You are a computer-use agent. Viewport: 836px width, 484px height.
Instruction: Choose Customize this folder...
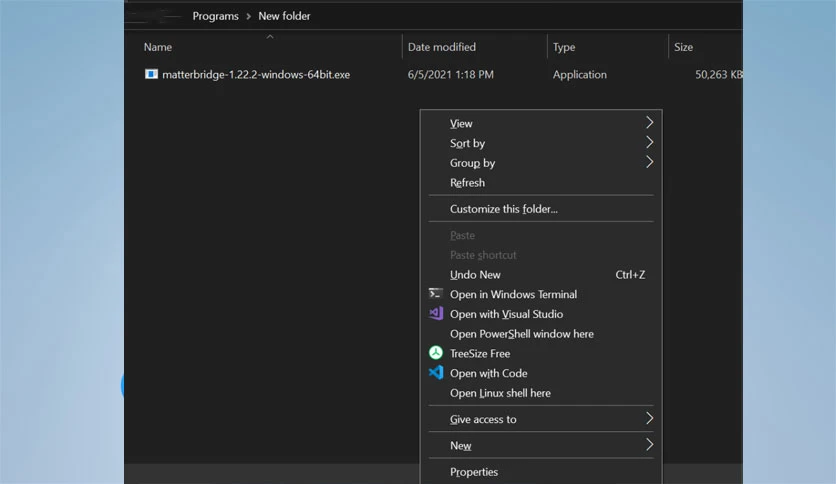(x=541, y=208)
